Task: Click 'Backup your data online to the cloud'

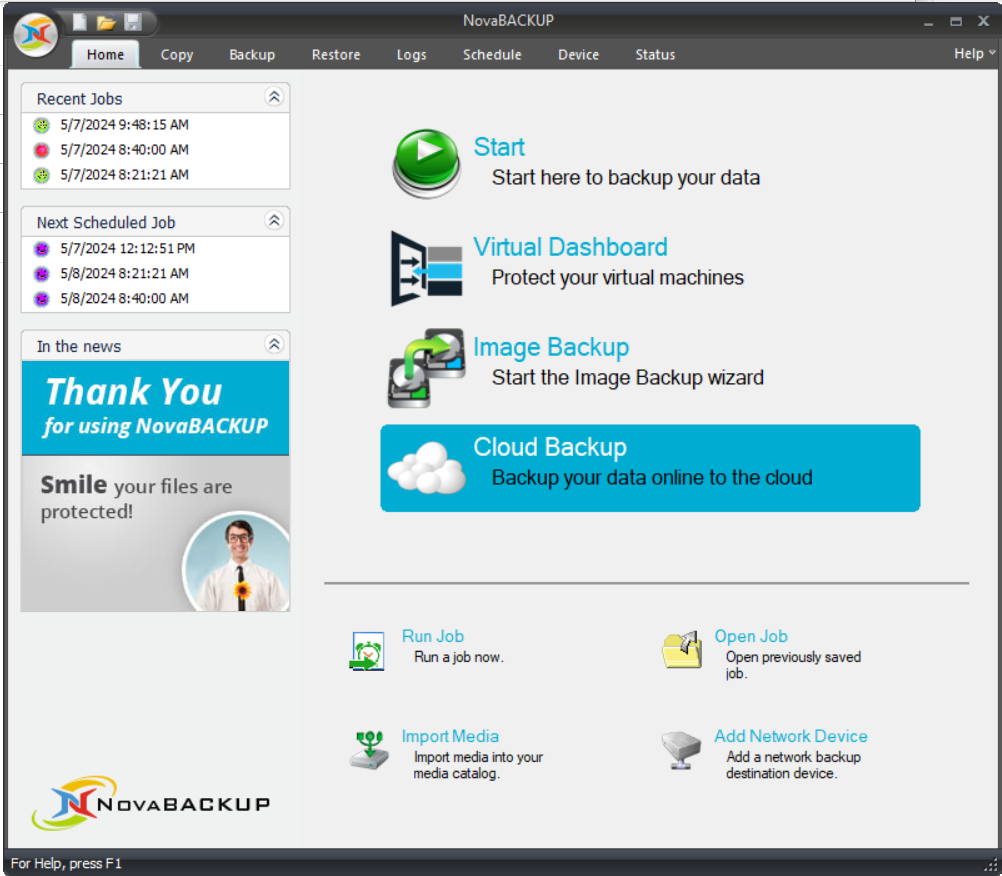Action: point(652,478)
